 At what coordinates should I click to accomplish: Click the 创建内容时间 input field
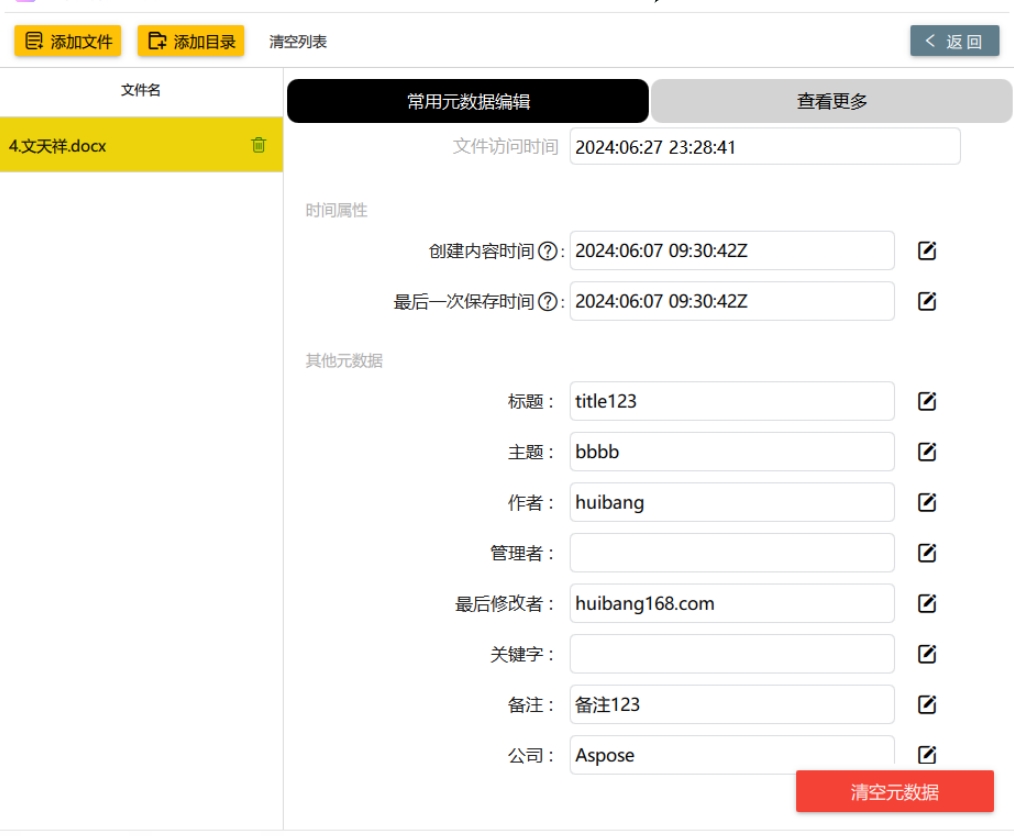732,251
